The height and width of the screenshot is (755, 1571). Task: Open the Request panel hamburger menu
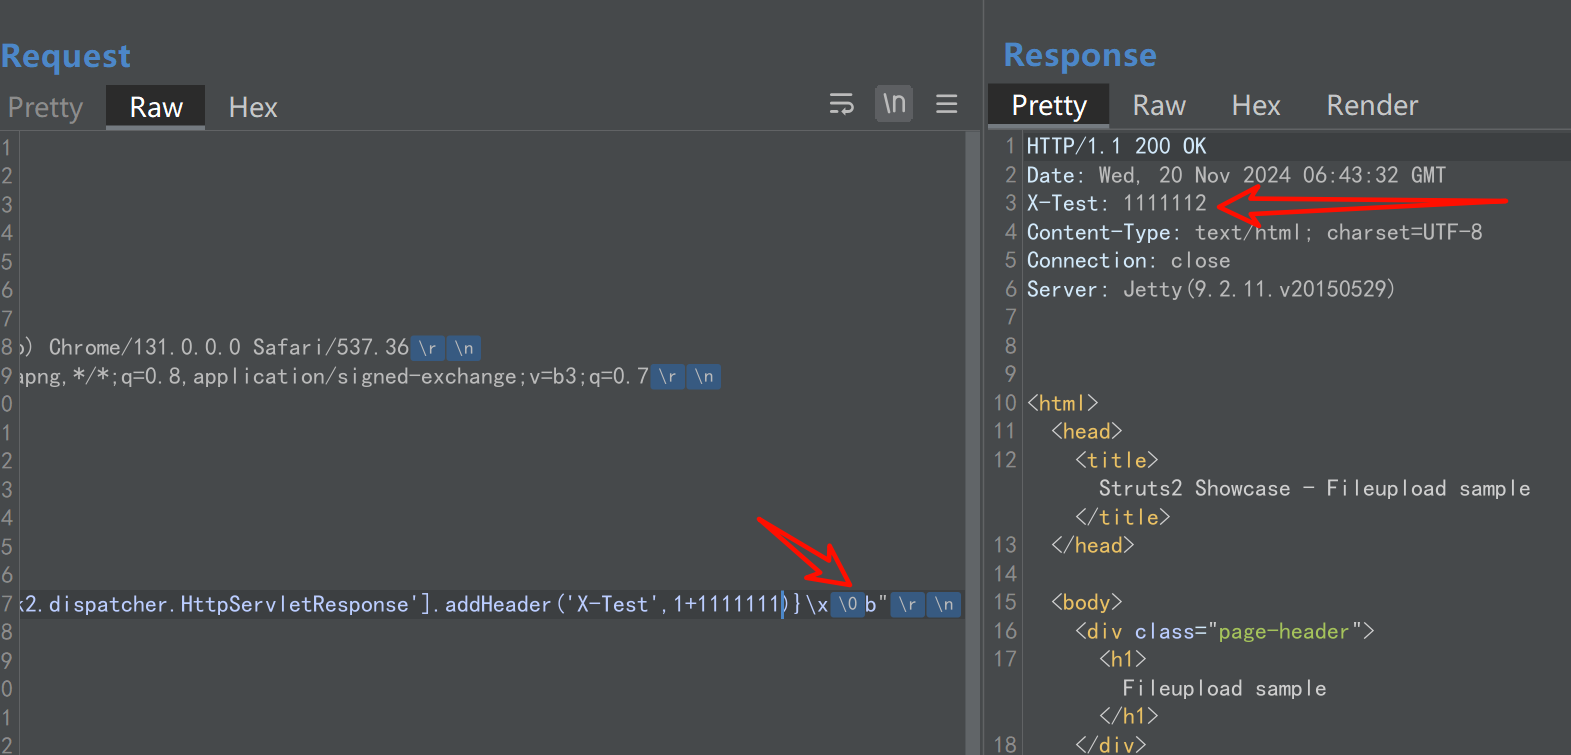pyautogui.click(x=947, y=104)
